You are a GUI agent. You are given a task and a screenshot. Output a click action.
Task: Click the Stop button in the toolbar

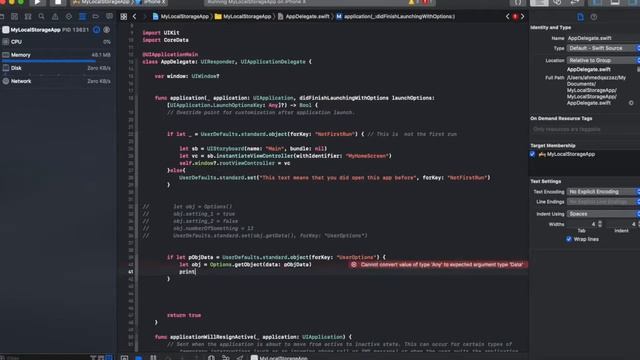[x=58, y=2]
